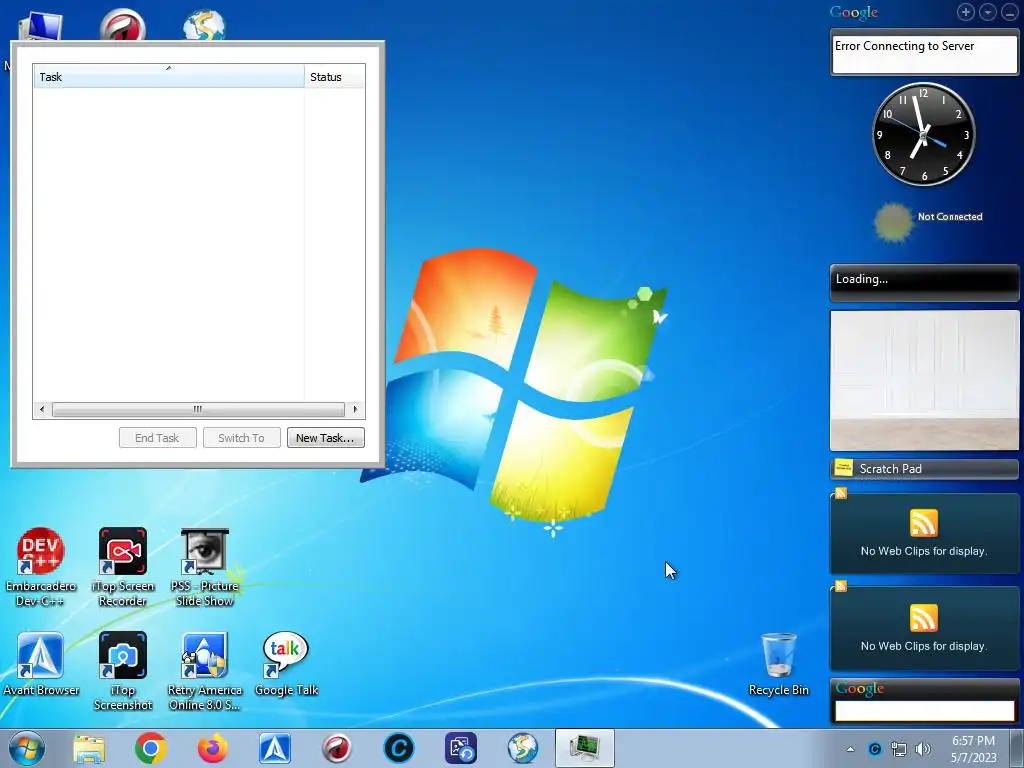Click the globe desktop icon at top

pos(204,25)
